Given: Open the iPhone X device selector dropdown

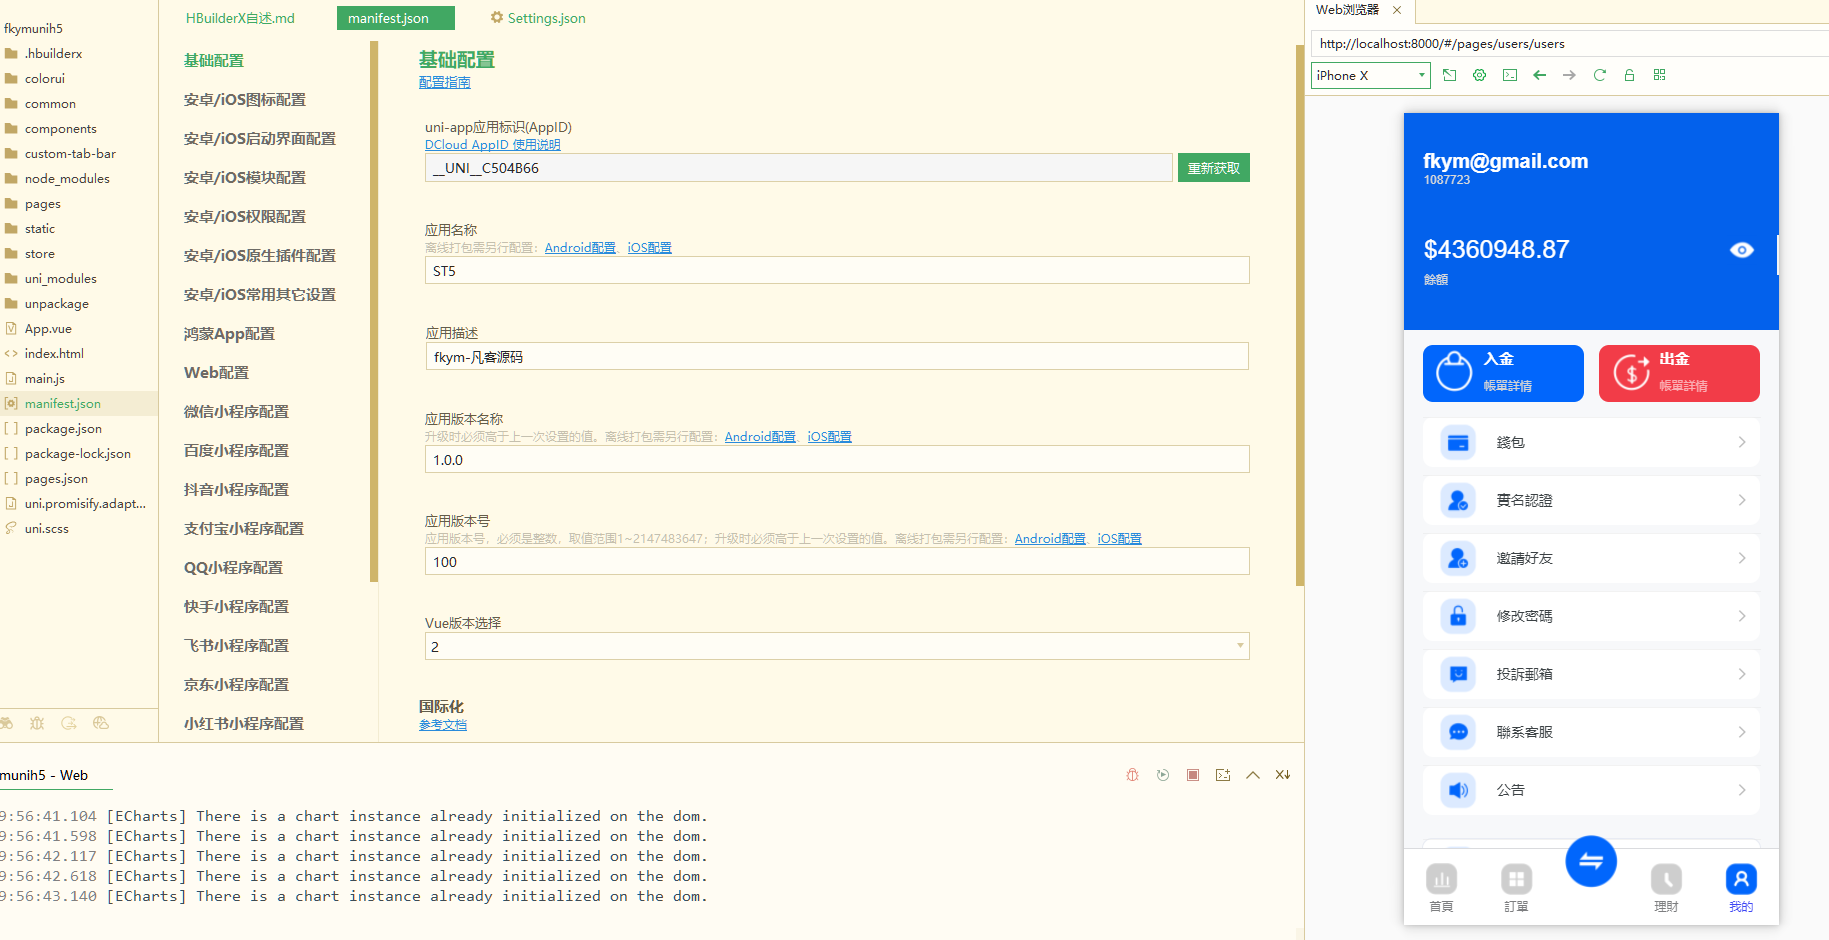Looking at the screenshot, I should click(x=1369, y=75).
